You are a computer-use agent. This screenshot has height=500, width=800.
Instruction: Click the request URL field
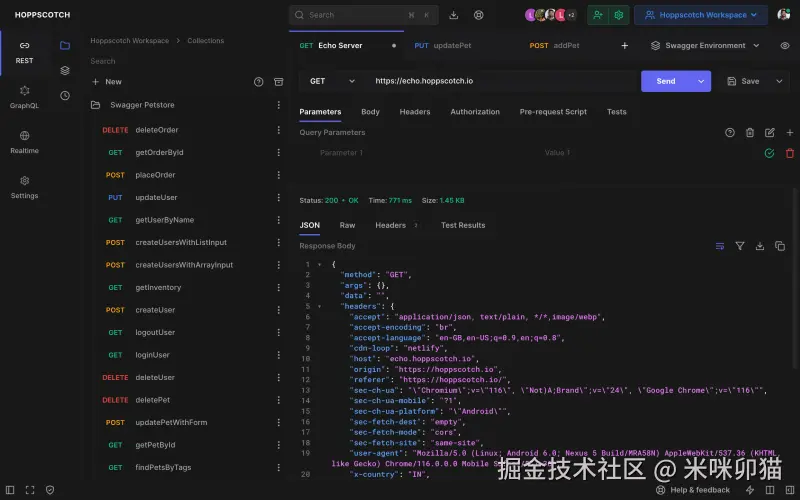pyautogui.click(x=503, y=81)
